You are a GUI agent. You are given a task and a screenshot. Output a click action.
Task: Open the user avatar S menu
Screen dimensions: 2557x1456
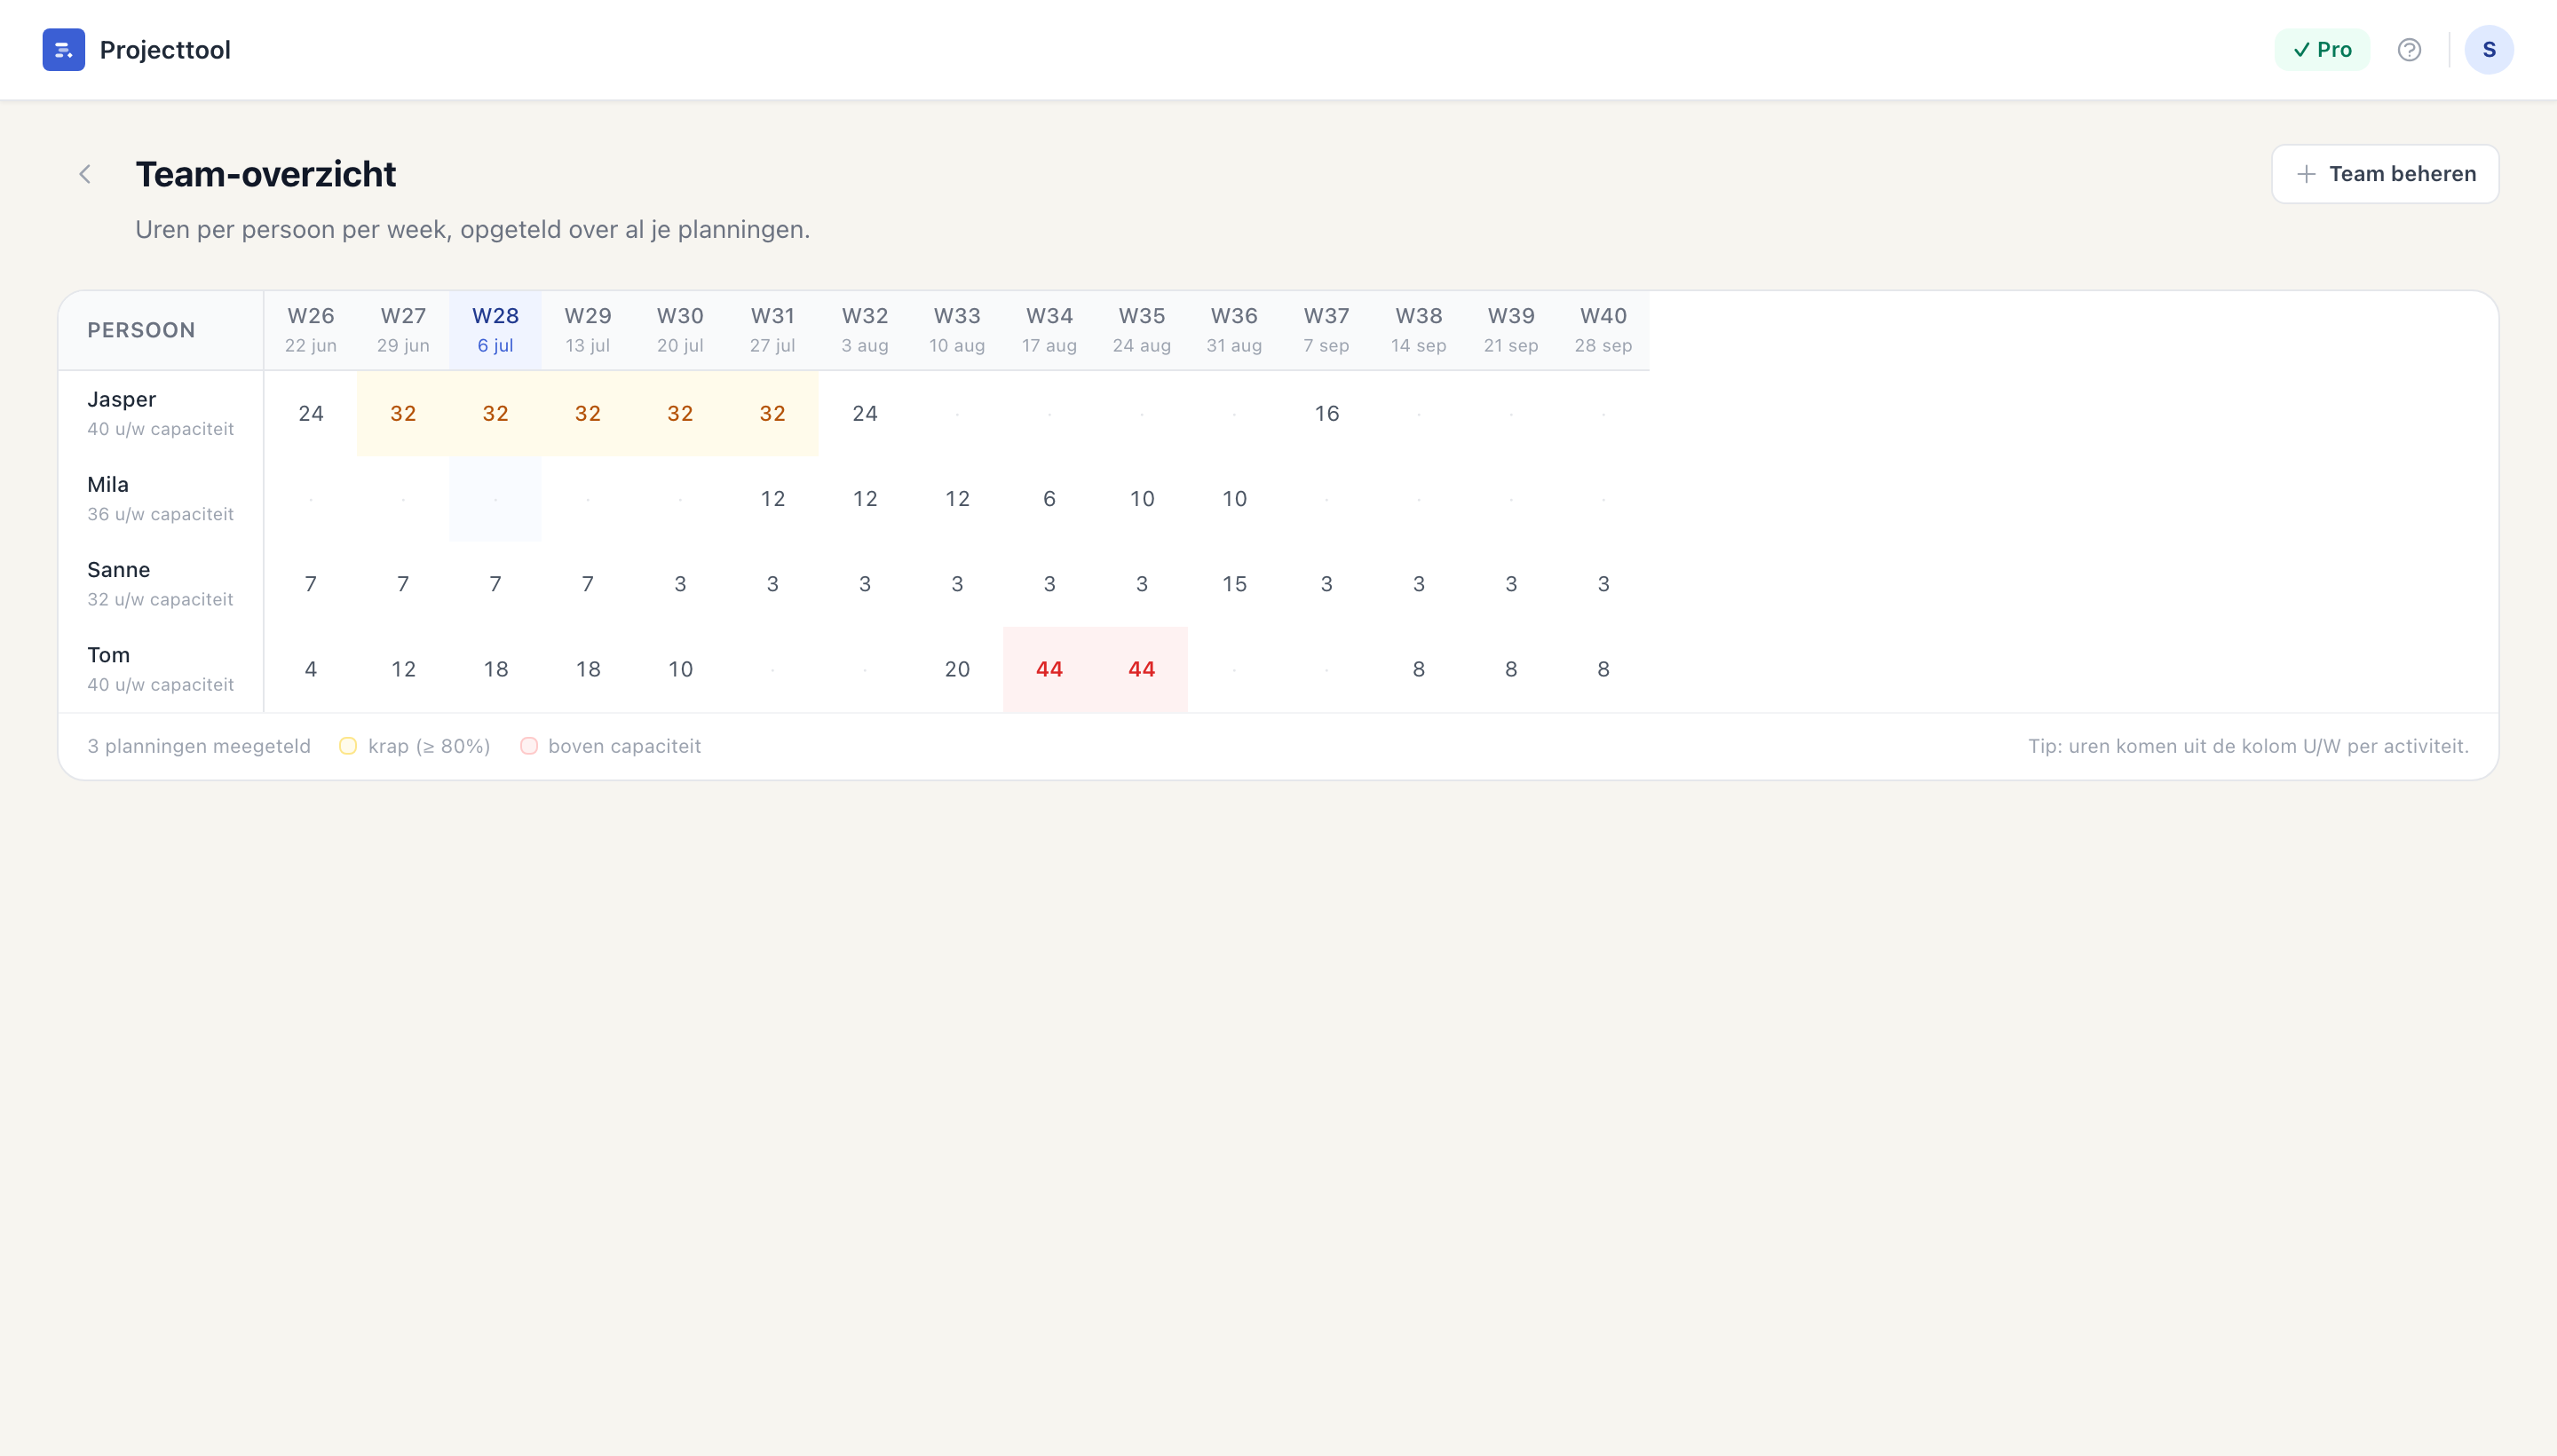coord(2489,50)
